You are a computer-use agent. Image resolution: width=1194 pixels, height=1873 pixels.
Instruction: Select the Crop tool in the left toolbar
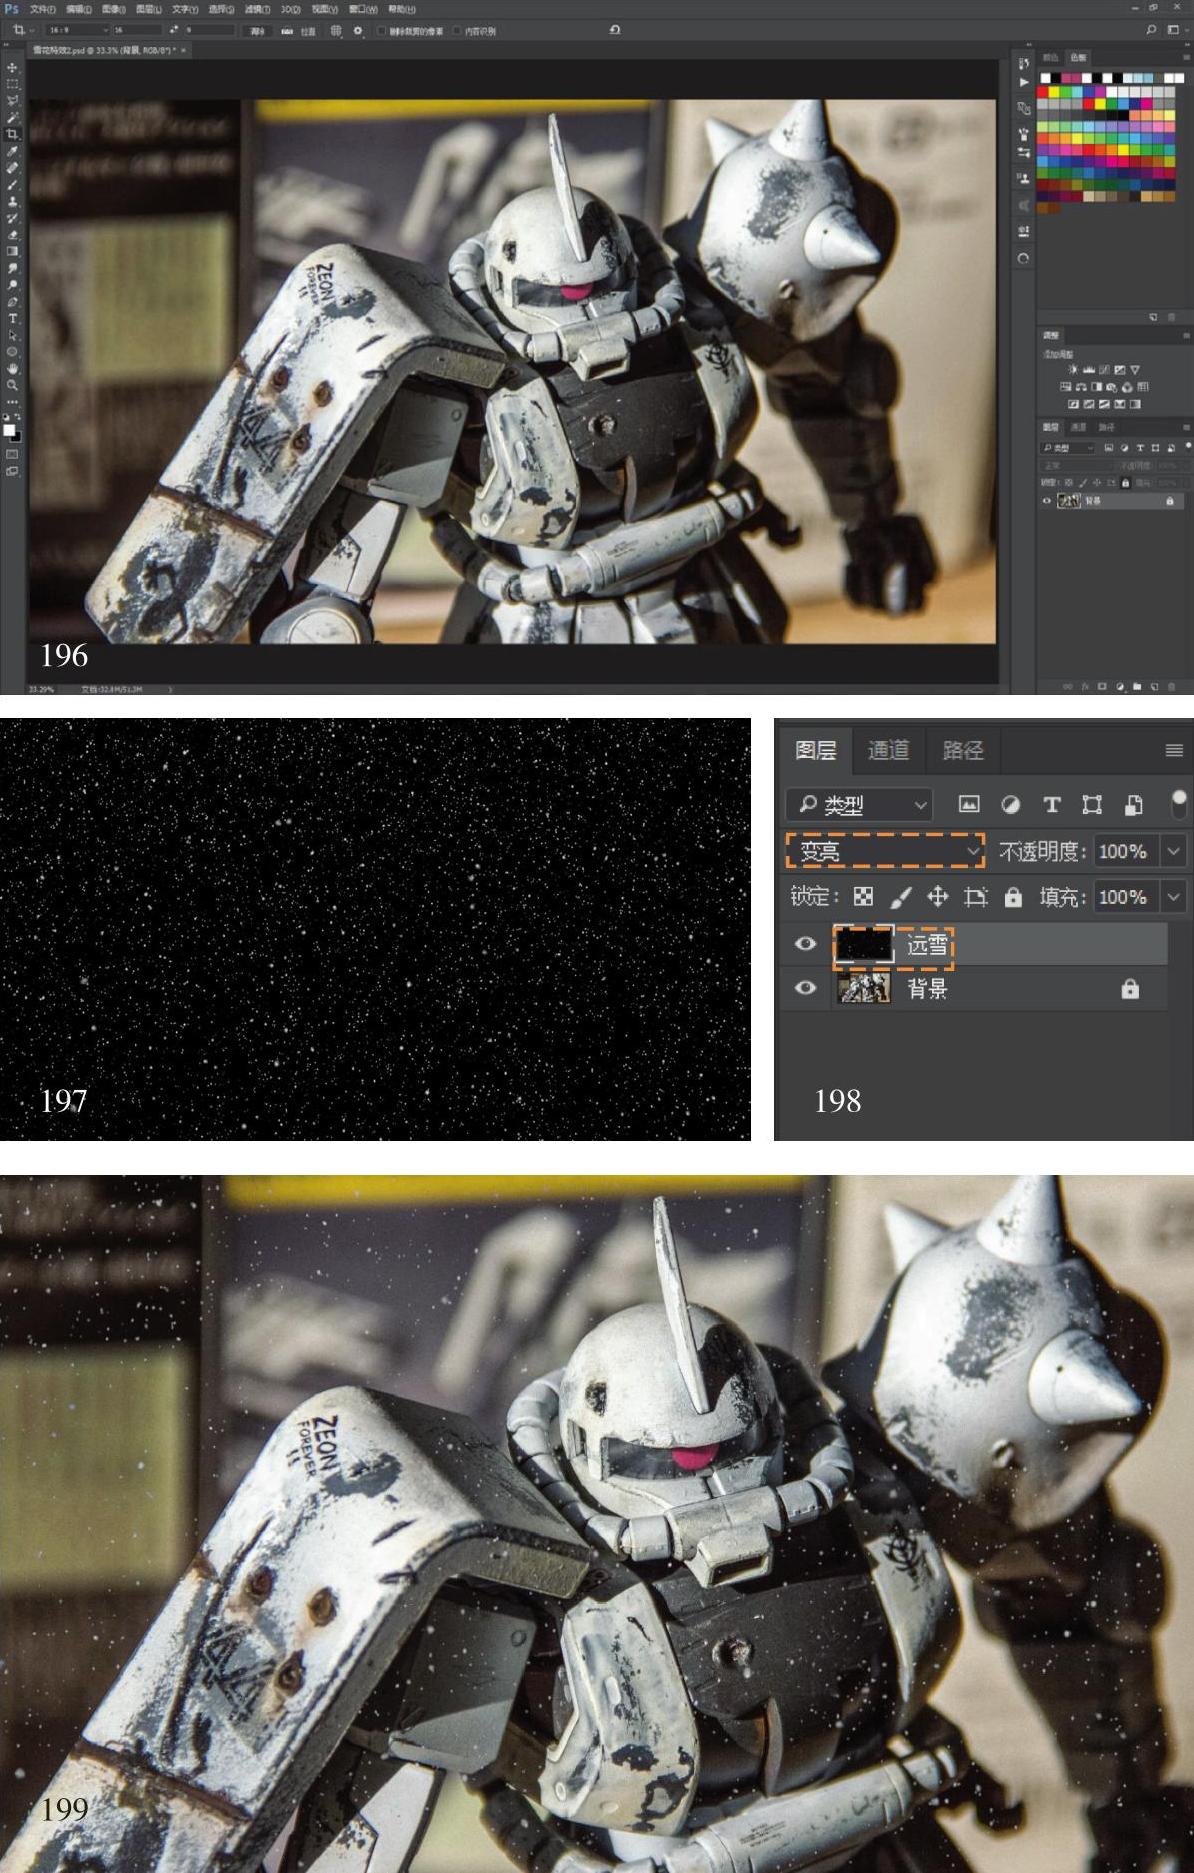(12, 135)
